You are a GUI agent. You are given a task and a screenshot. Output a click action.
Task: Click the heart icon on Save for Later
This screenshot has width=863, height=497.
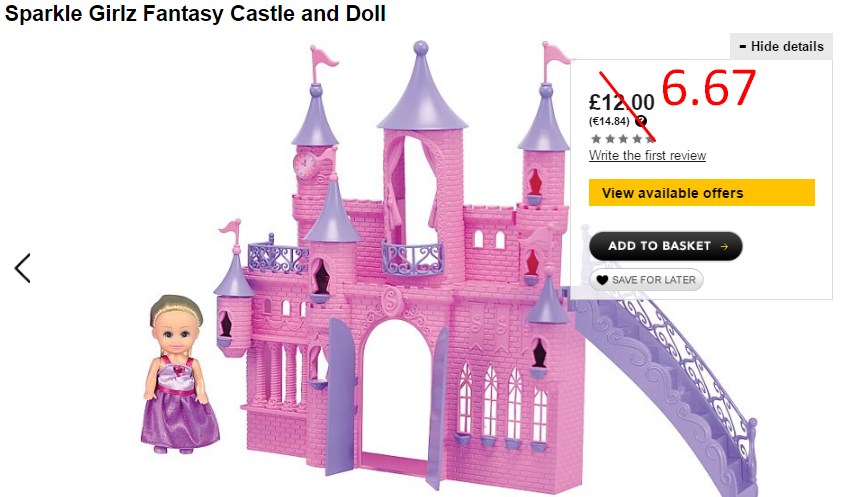tap(602, 280)
